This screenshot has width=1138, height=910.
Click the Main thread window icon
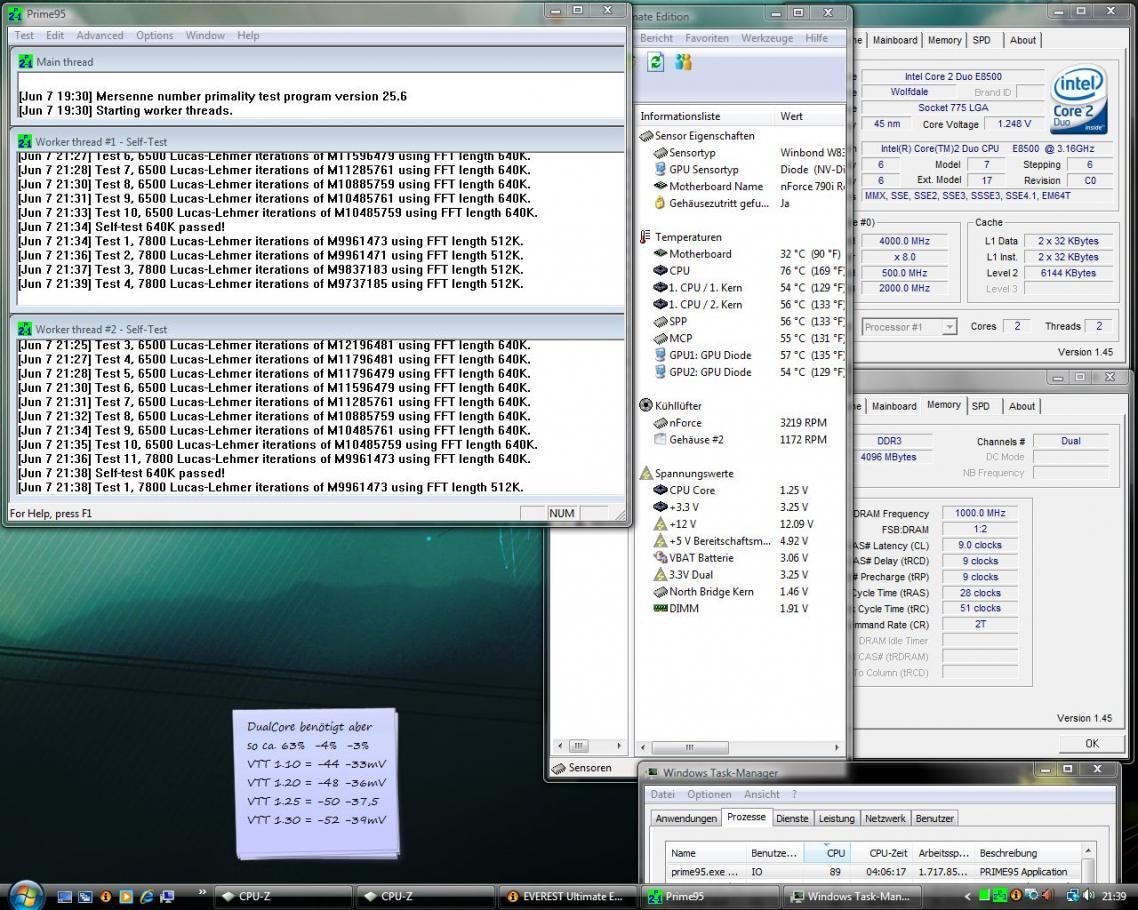(25, 62)
